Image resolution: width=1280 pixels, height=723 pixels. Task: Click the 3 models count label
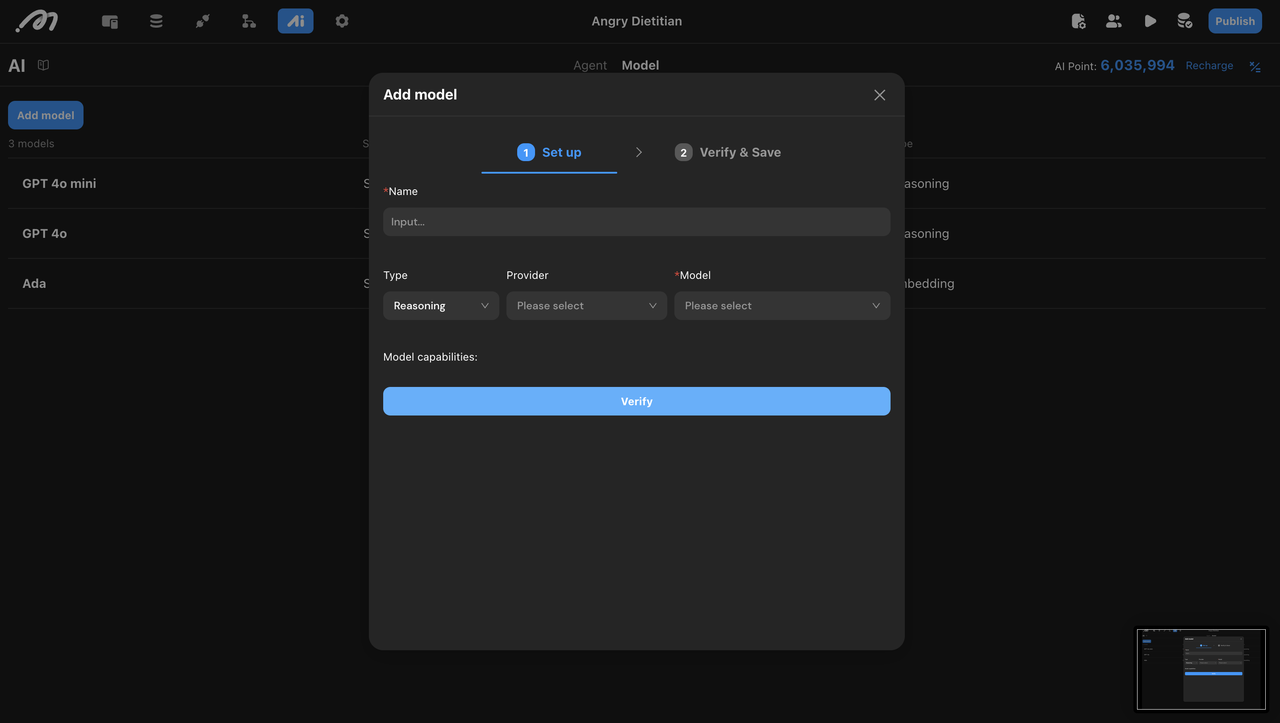click(x=31, y=144)
